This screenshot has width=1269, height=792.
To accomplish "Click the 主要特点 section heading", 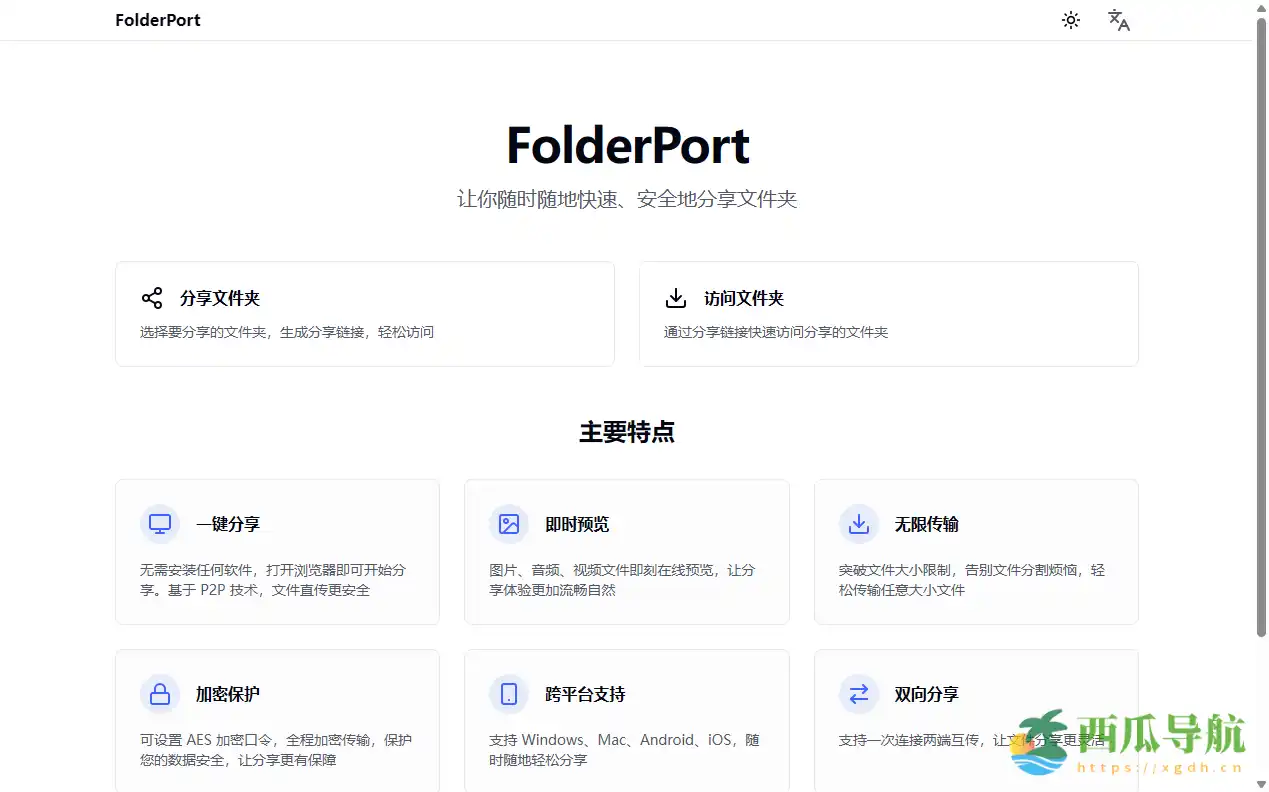I will (627, 432).
